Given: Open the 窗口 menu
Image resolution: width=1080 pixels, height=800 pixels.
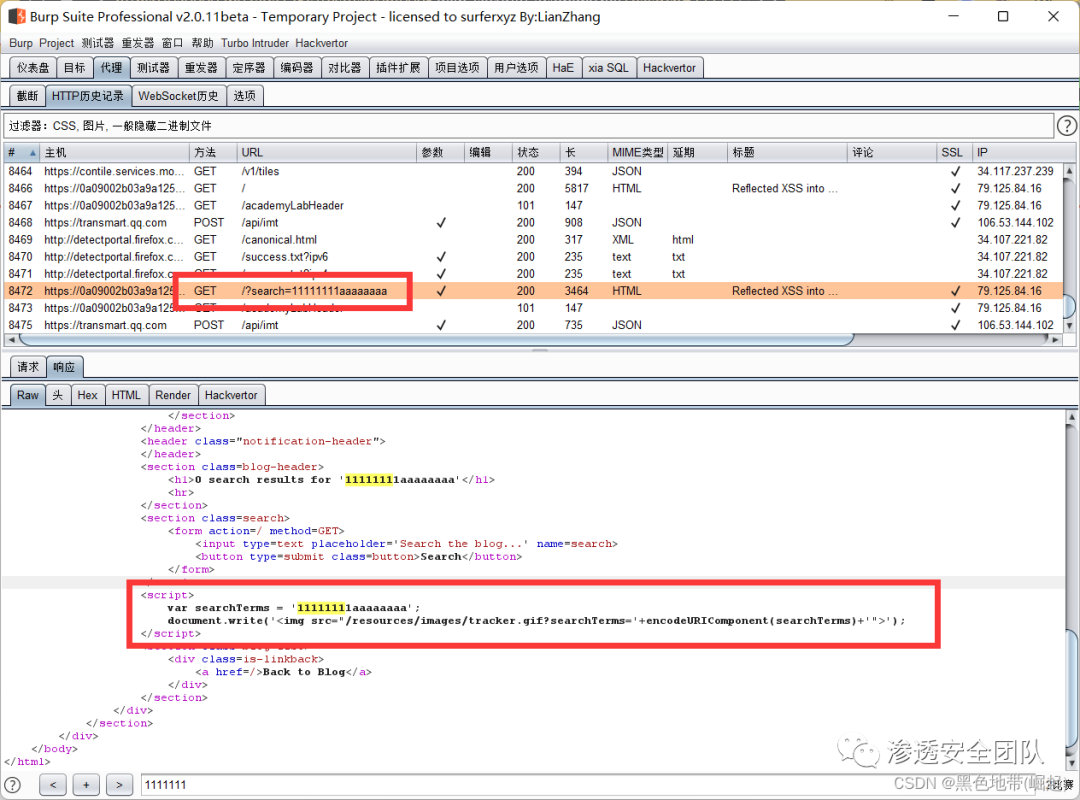Looking at the screenshot, I should [x=172, y=43].
